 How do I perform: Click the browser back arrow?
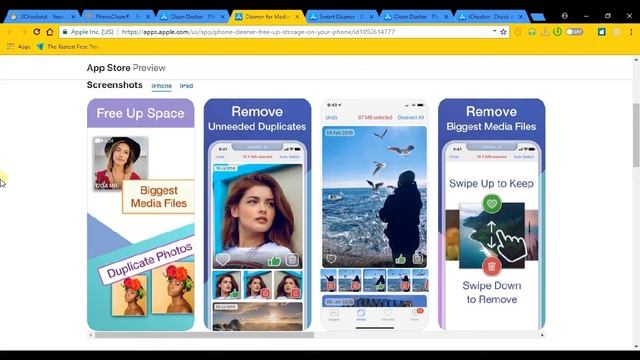pyautogui.click(x=10, y=31)
